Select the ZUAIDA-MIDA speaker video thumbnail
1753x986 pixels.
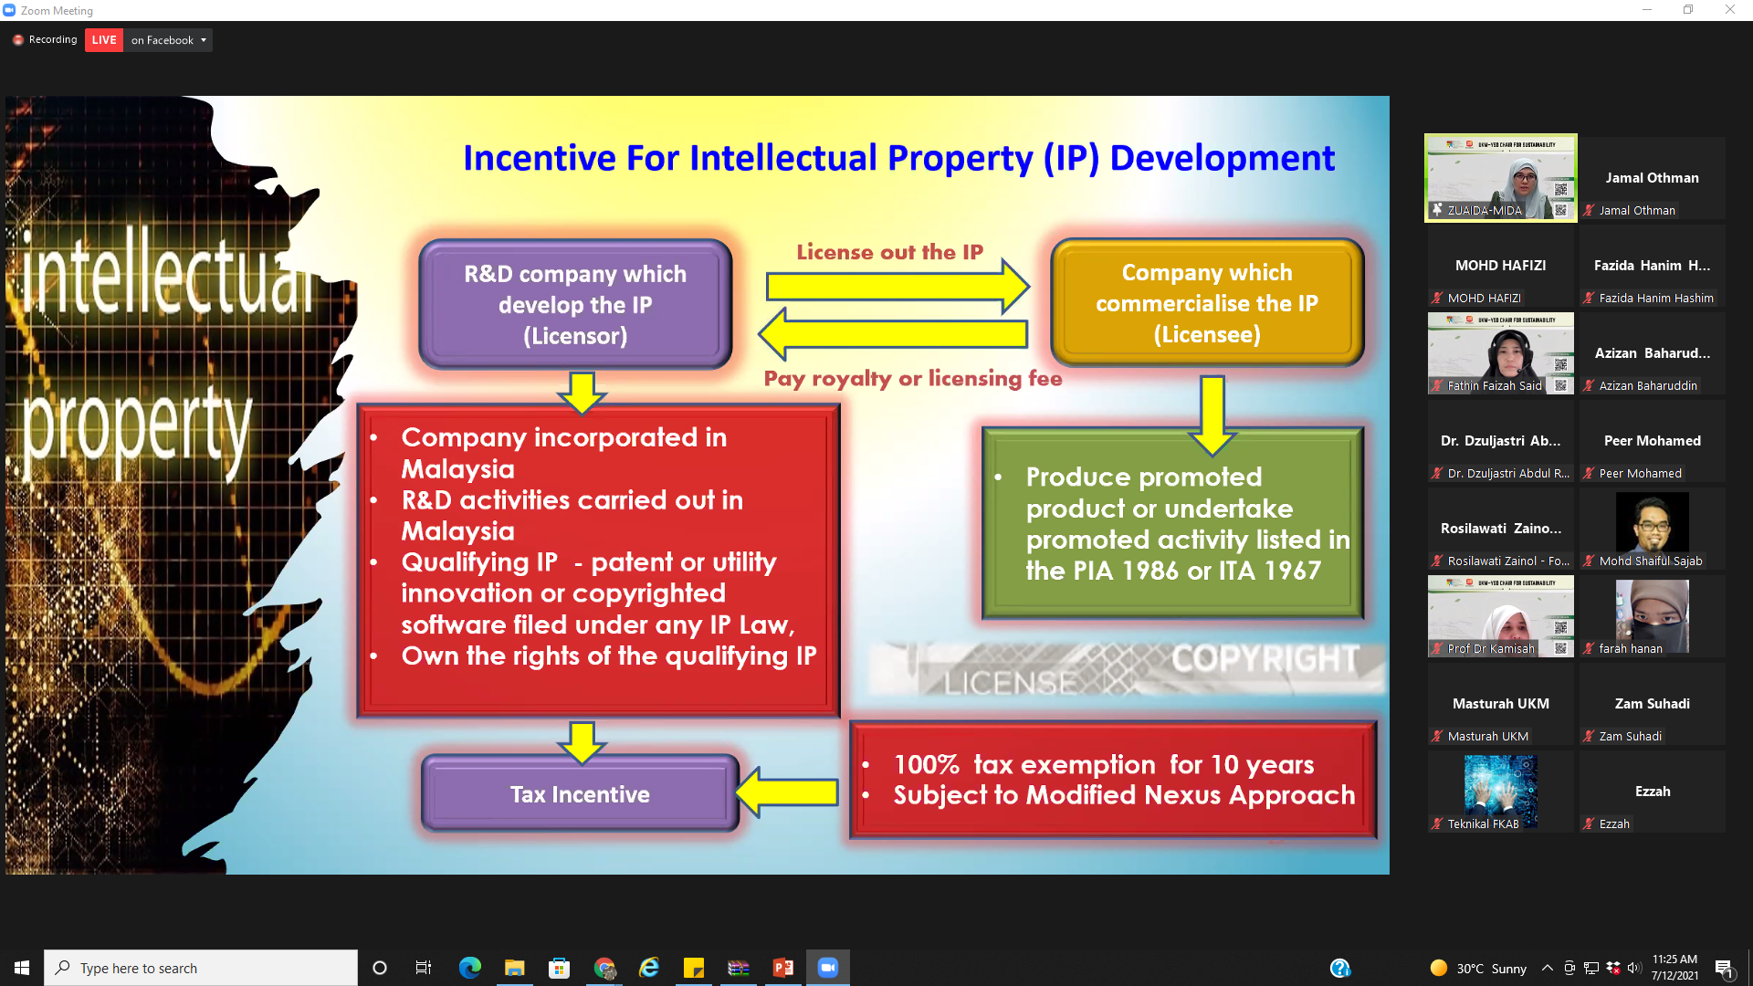[x=1500, y=177]
